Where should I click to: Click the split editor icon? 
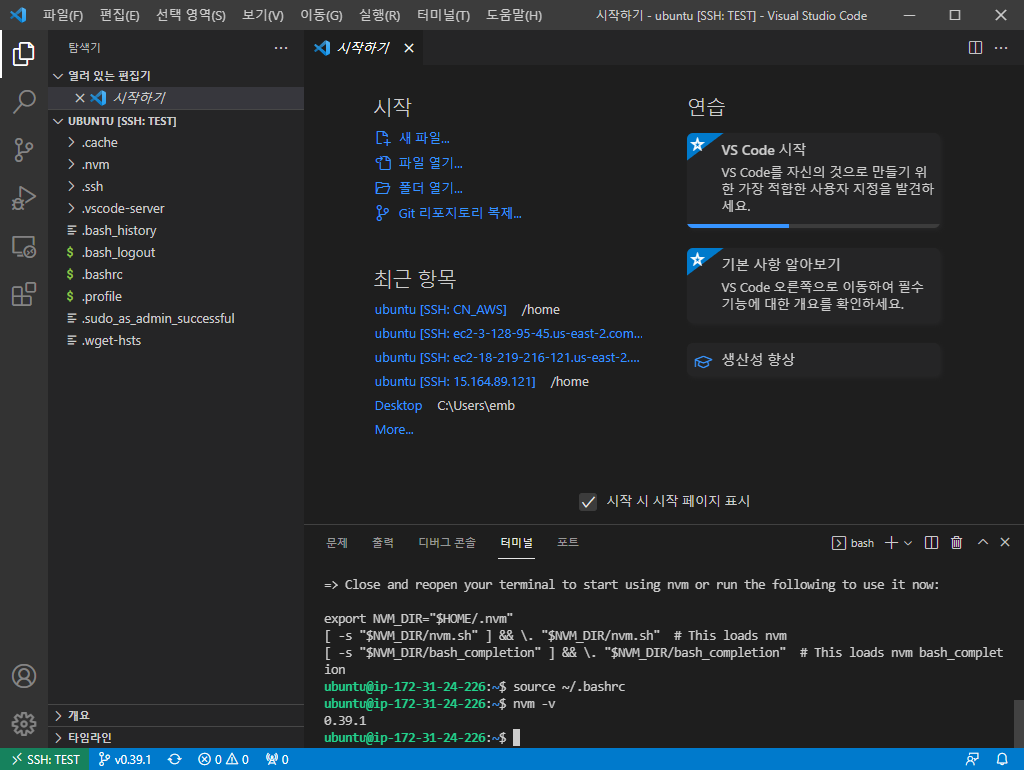pyautogui.click(x=975, y=48)
